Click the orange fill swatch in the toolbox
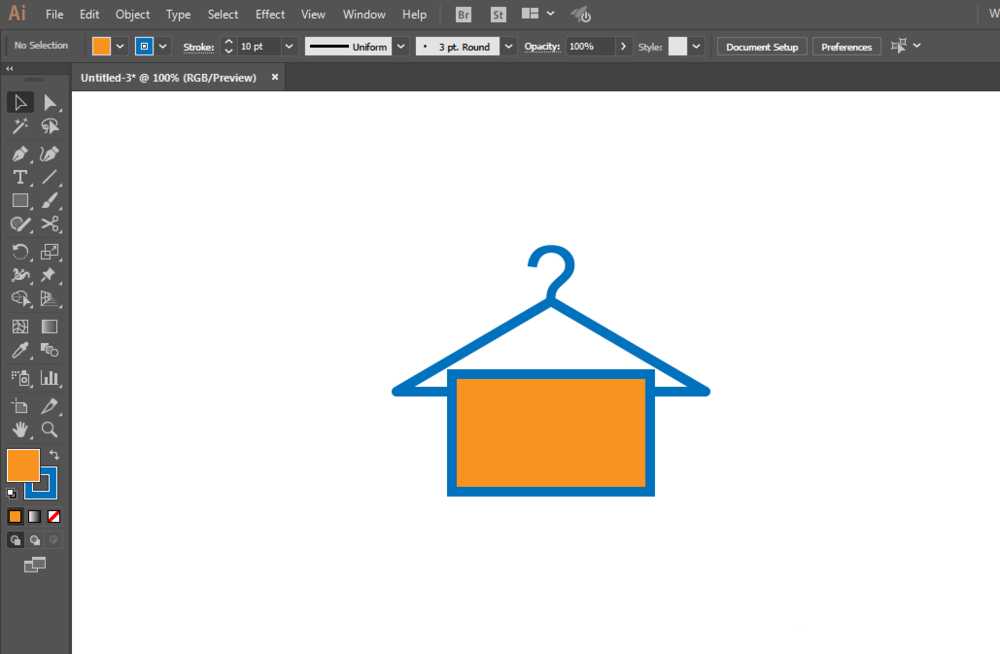This screenshot has width=1000, height=654. (22, 465)
